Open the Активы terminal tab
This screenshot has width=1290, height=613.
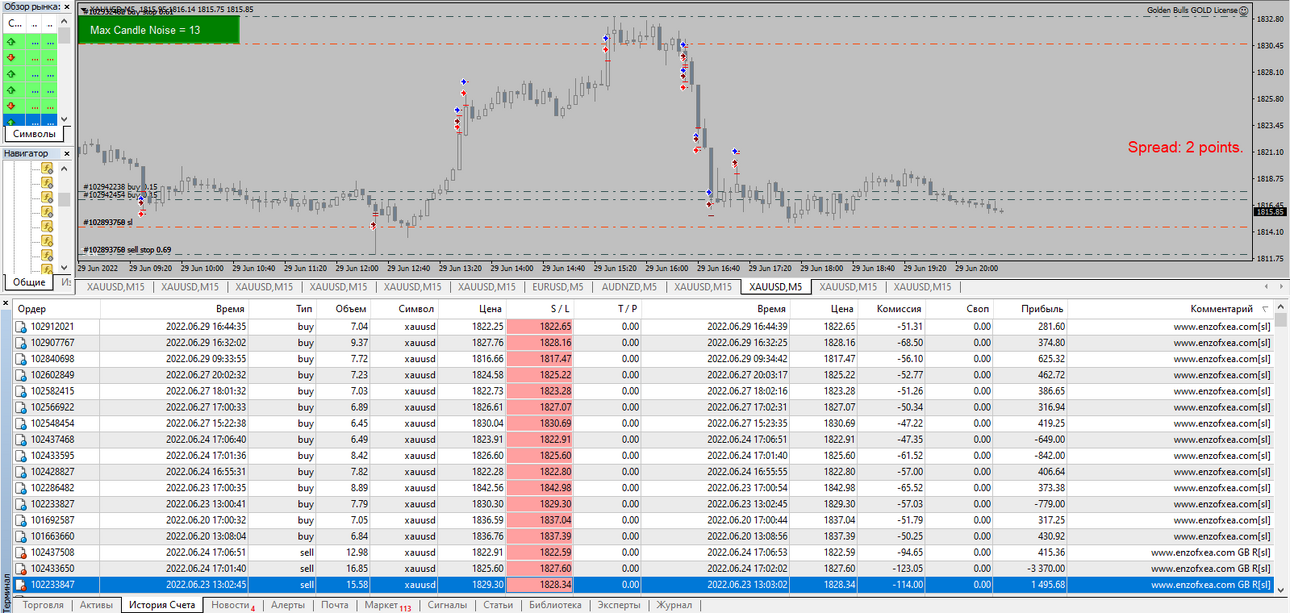[96, 605]
